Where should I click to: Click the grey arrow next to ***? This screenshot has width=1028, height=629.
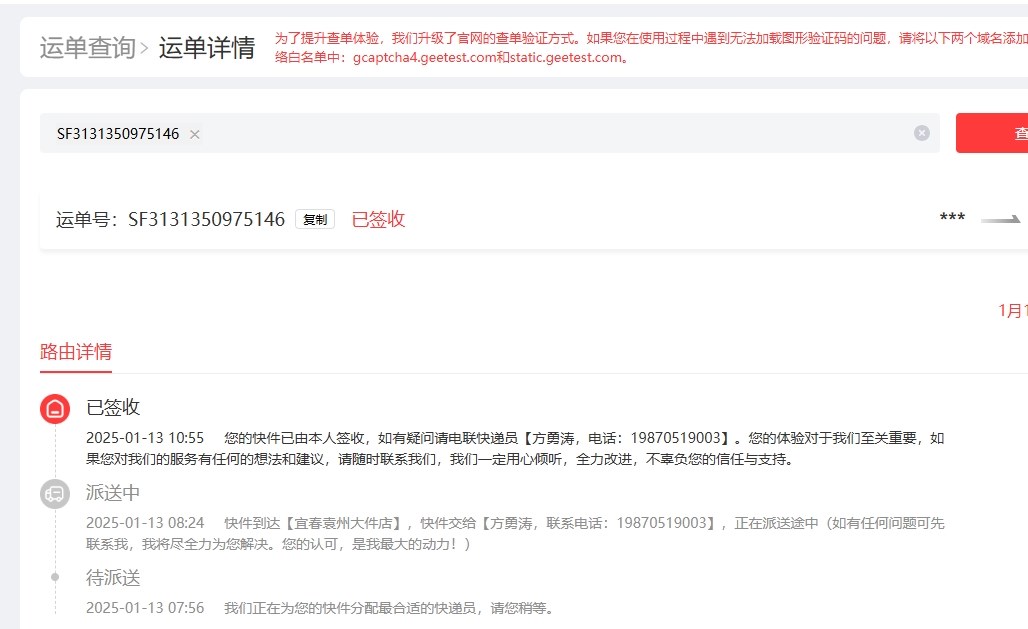click(x=1000, y=220)
